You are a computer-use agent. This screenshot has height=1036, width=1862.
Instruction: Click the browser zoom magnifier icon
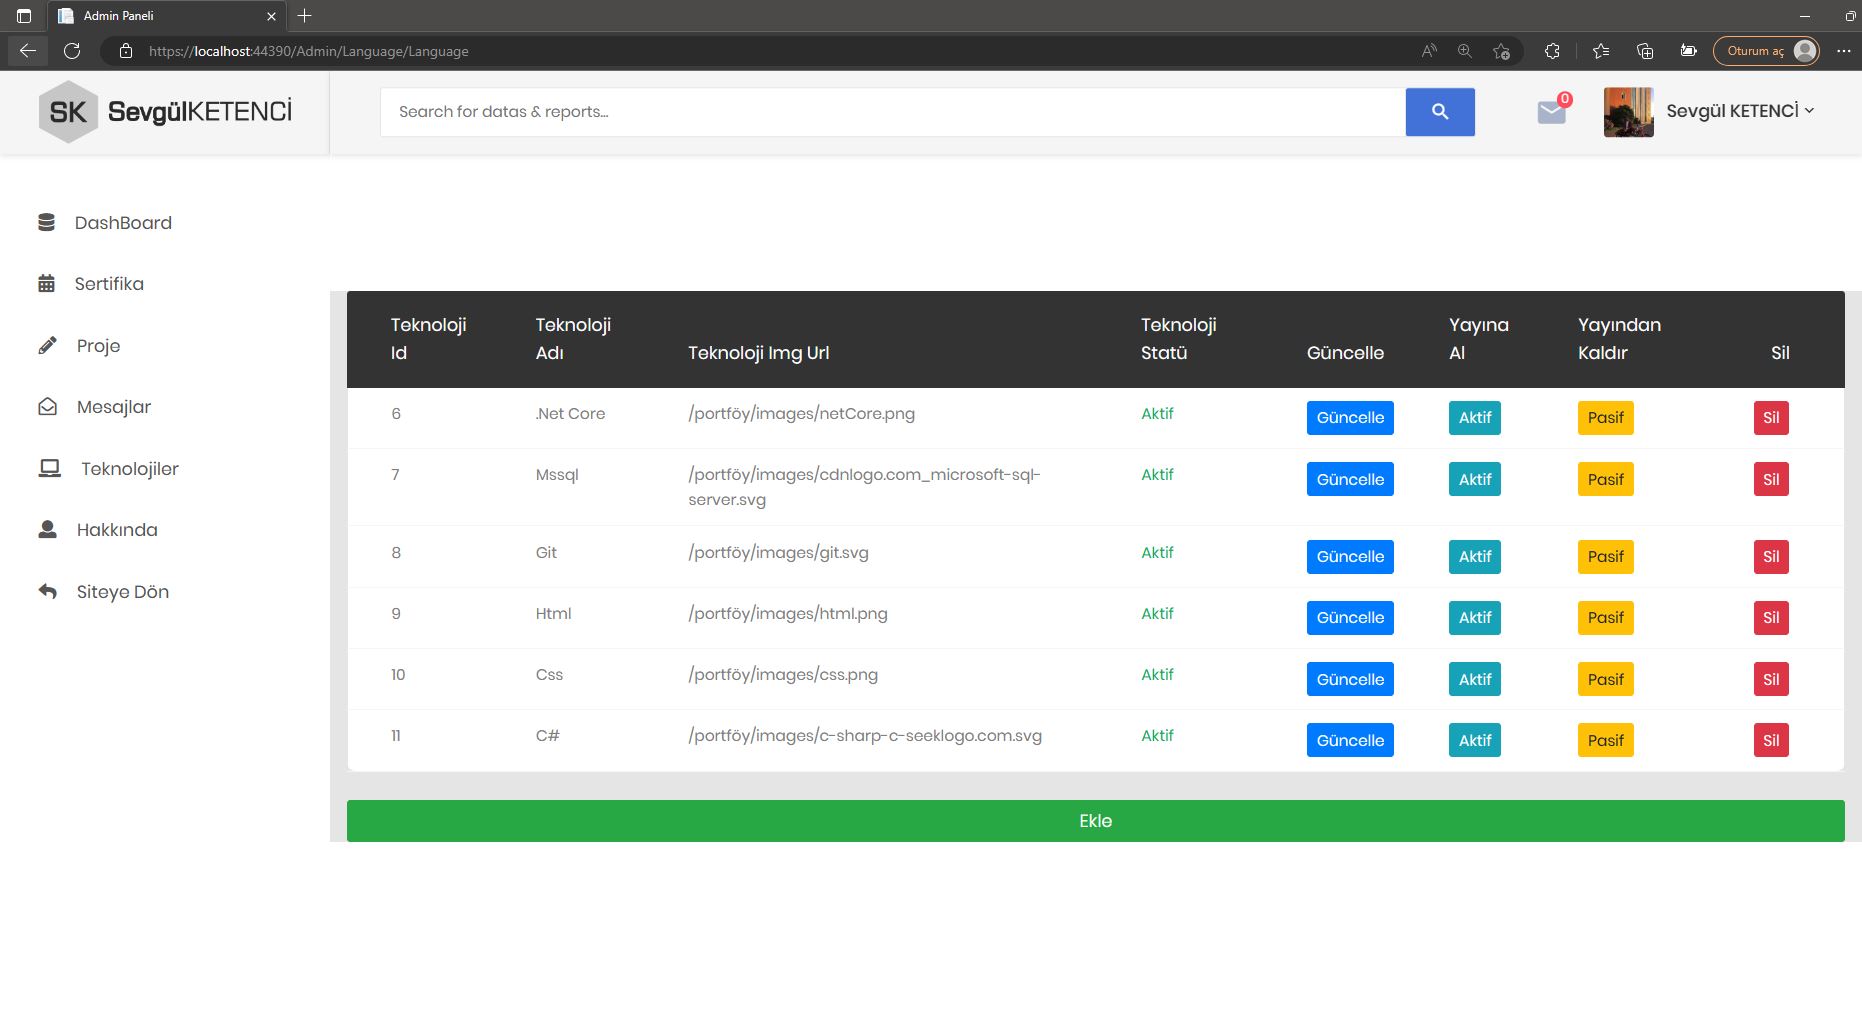(1465, 51)
